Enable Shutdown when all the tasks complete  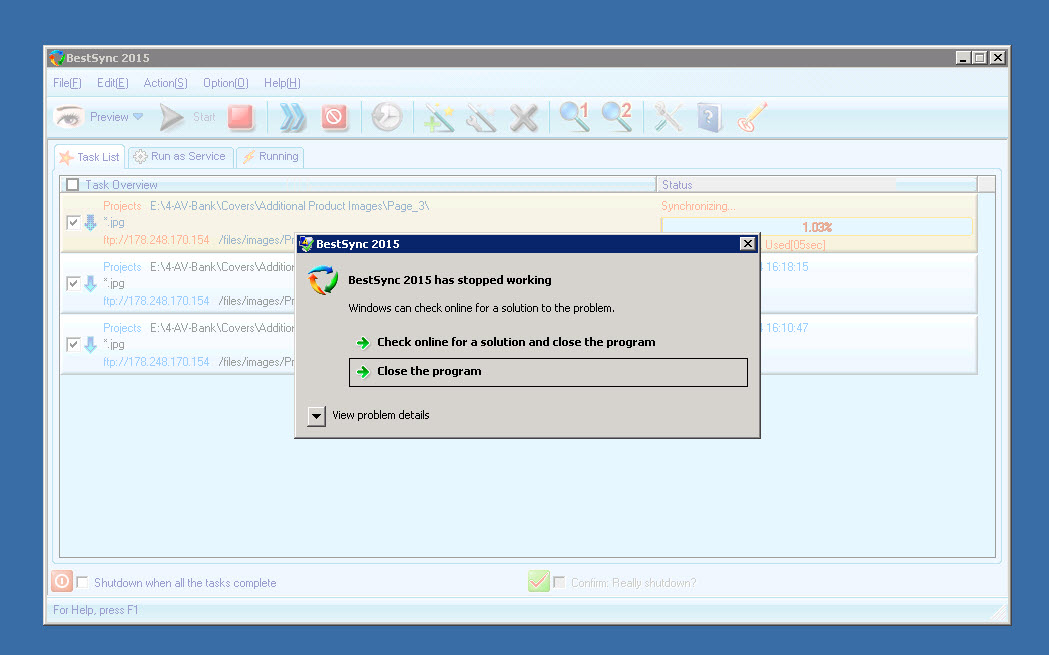click(x=82, y=582)
